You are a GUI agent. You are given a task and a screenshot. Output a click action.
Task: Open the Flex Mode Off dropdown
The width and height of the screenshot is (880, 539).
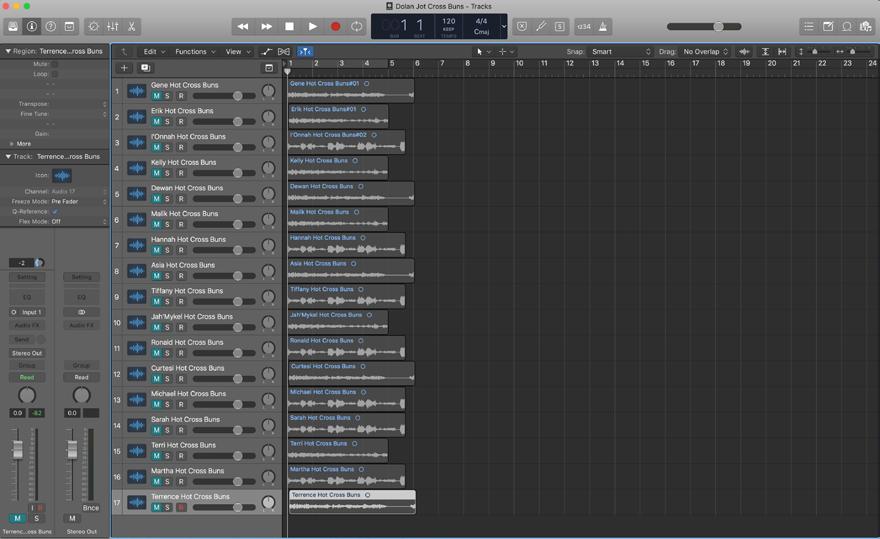78,222
